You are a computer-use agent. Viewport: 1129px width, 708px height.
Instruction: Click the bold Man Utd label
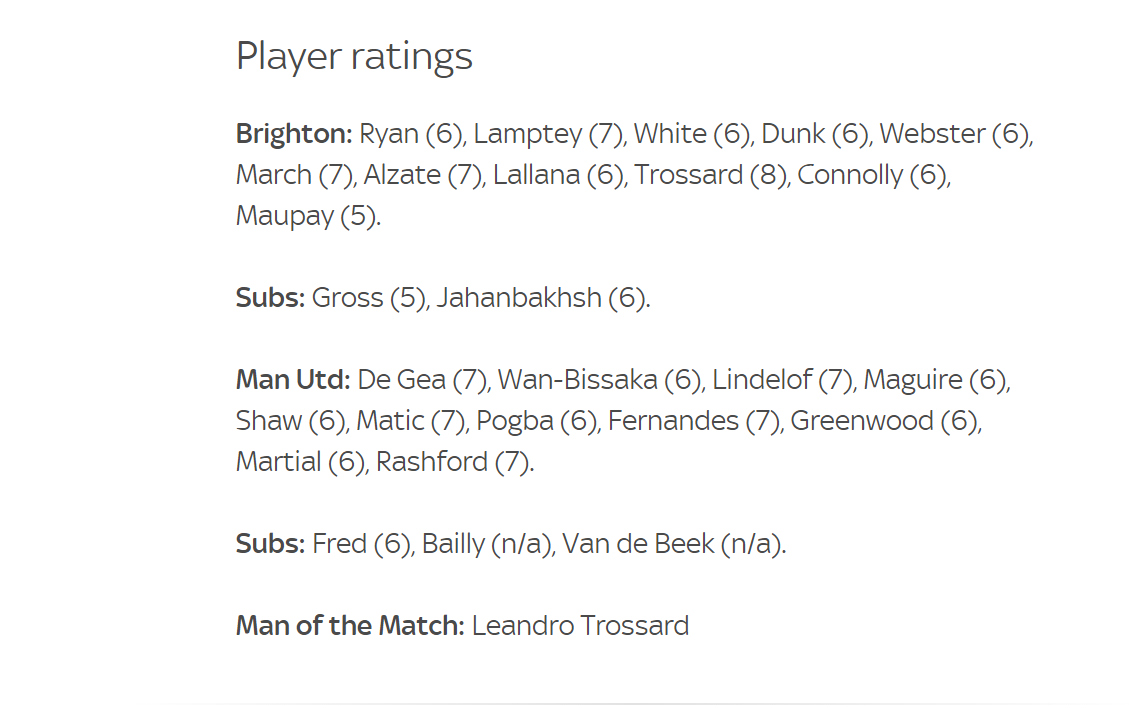pyautogui.click(x=293, y=380)
